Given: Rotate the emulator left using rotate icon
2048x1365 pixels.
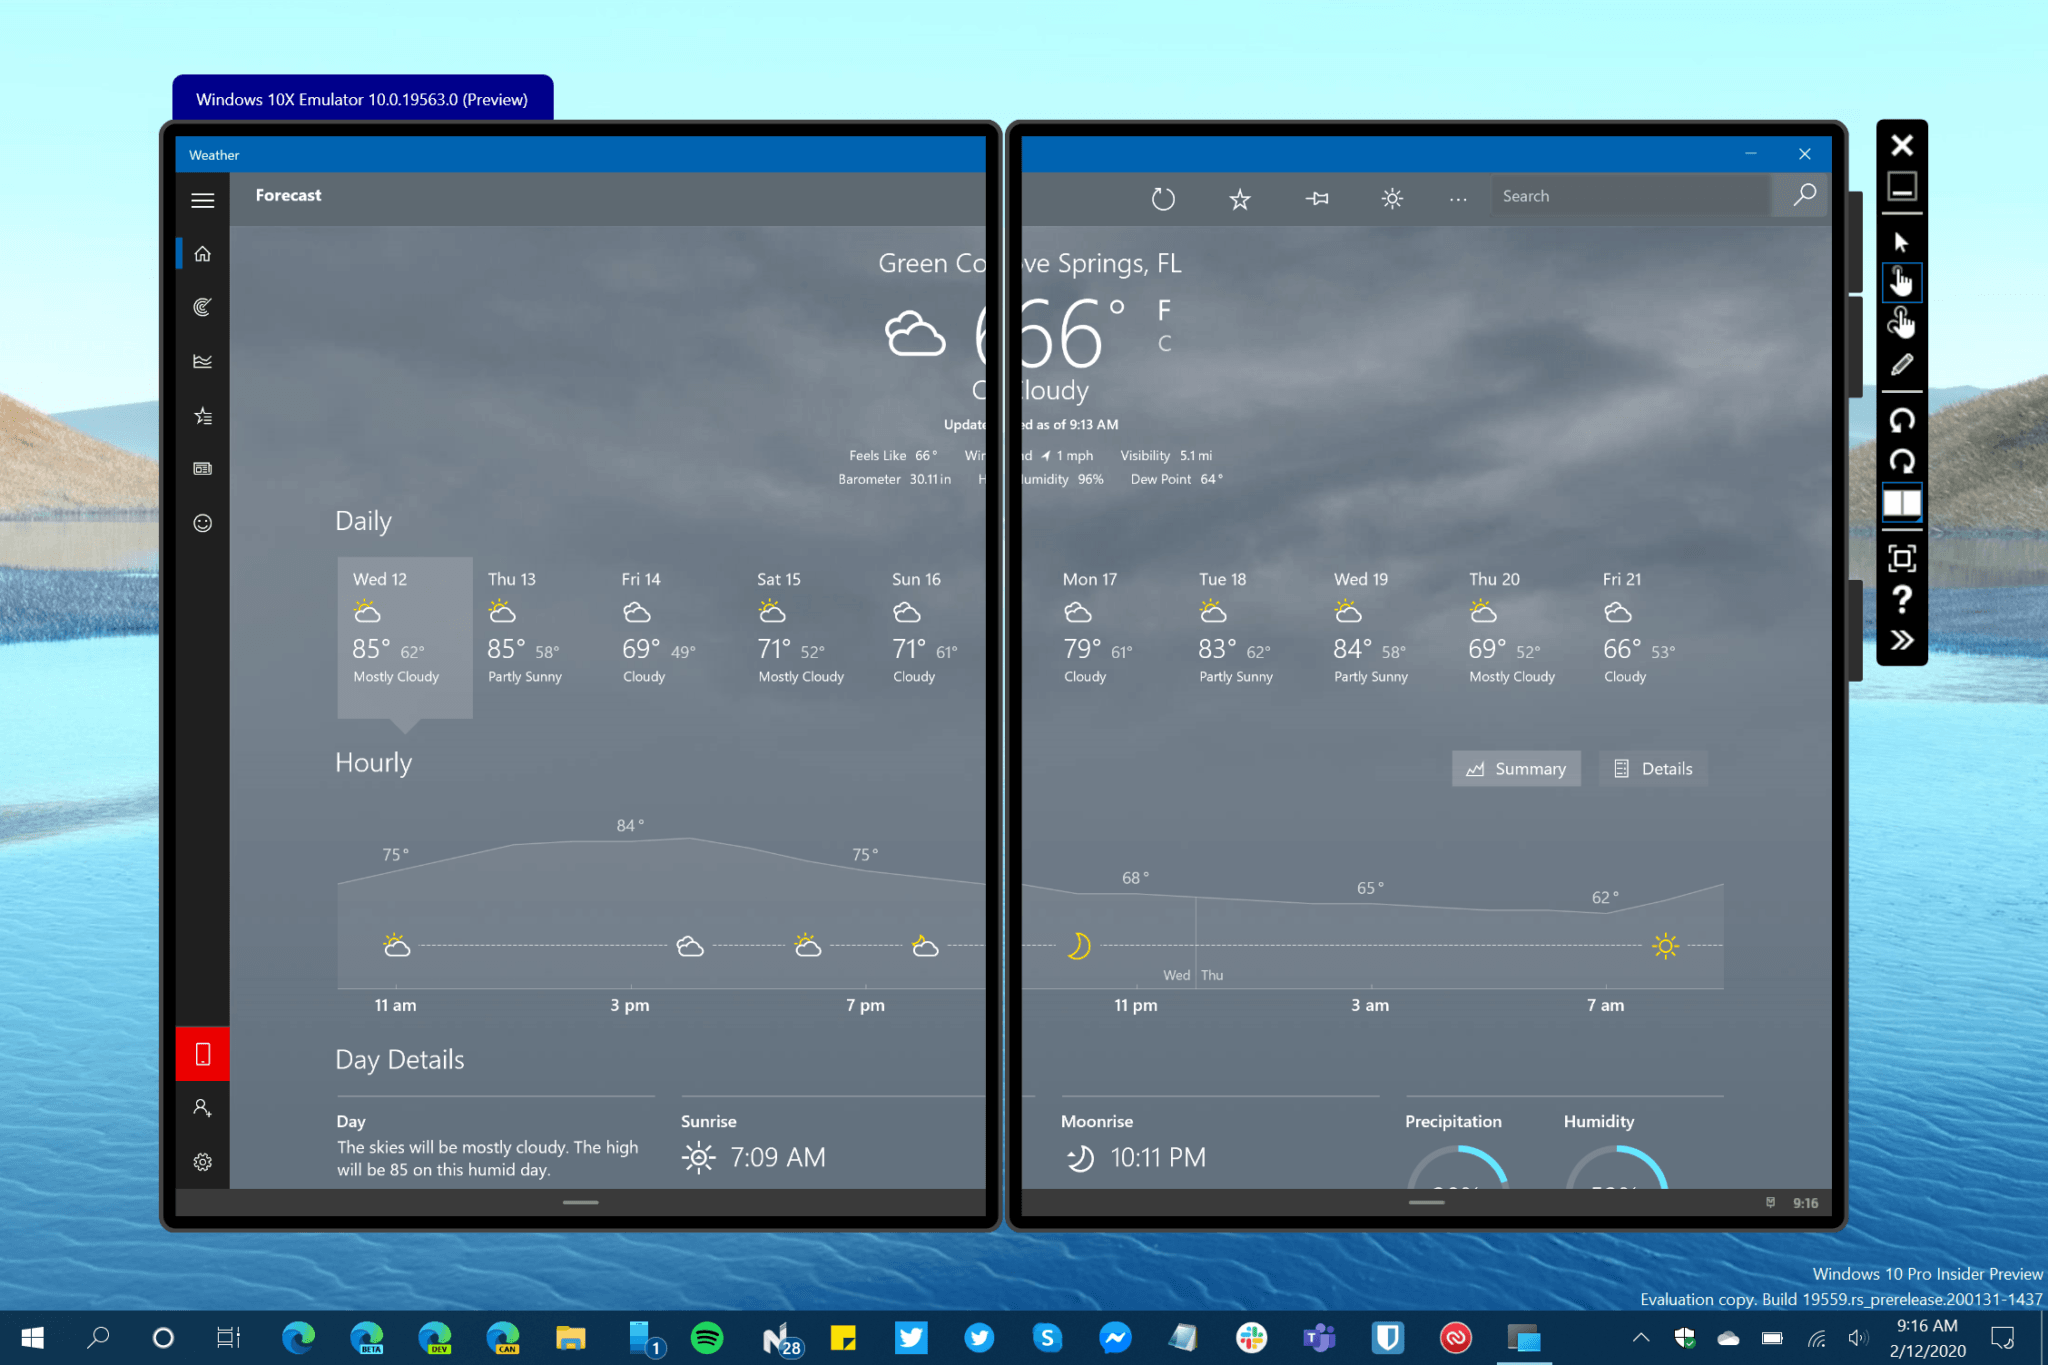Looking at the screenshot, I should 1901,420.
